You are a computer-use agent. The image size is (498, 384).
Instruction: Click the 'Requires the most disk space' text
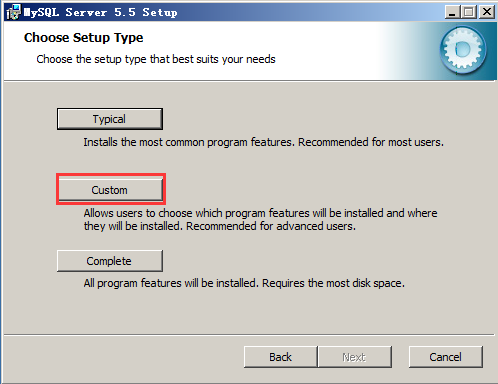pos(333,283)
